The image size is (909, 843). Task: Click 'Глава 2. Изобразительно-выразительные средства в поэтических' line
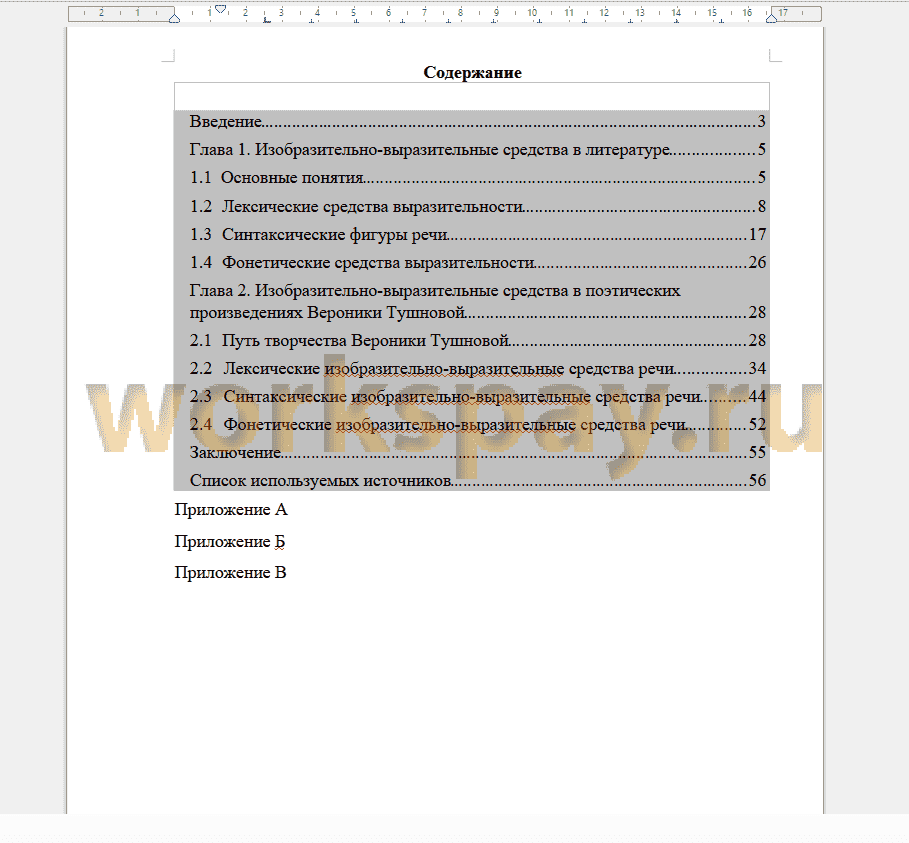(435, 290)
